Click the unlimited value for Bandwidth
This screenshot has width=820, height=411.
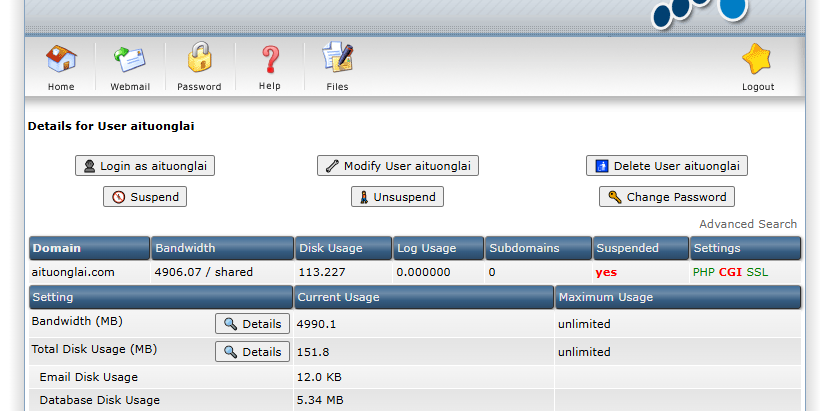(x=584, y=324)
